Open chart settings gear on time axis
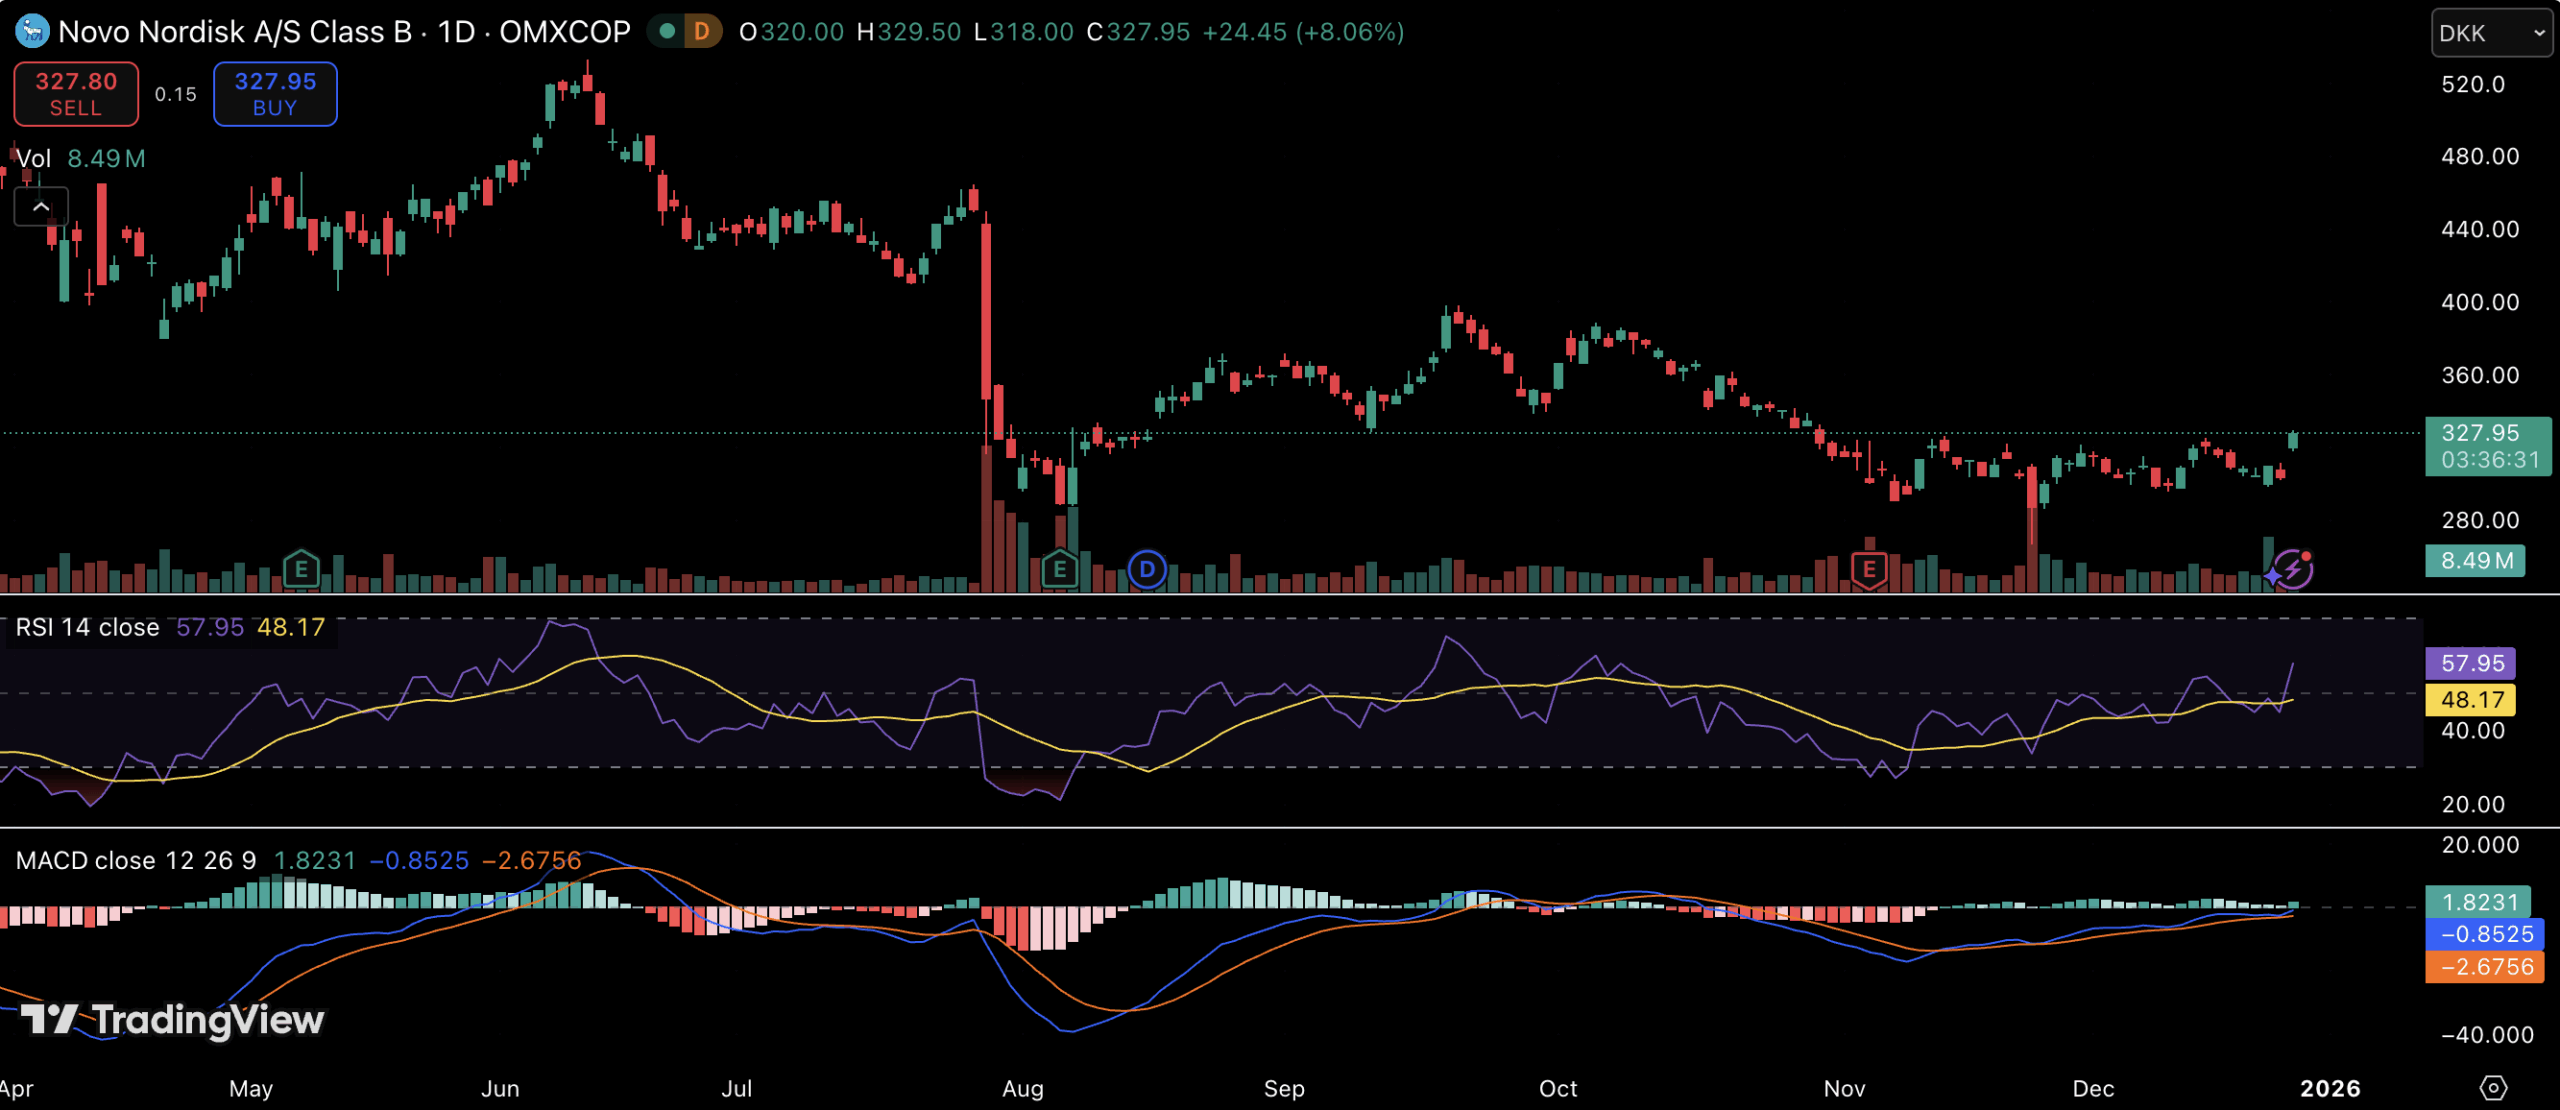 pyautogui.click(x=2493, y=1087)
